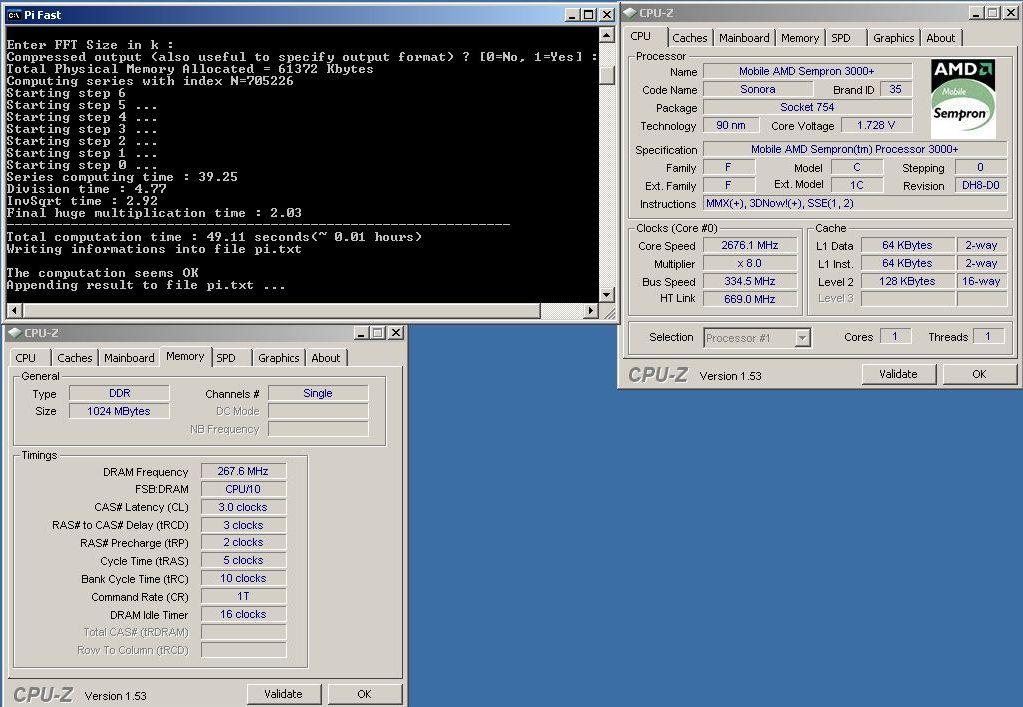1023x707 pixels.
Task: Click the Name field 'Mobile AMD Sempron 3000+'
Action: coord(807,71)
